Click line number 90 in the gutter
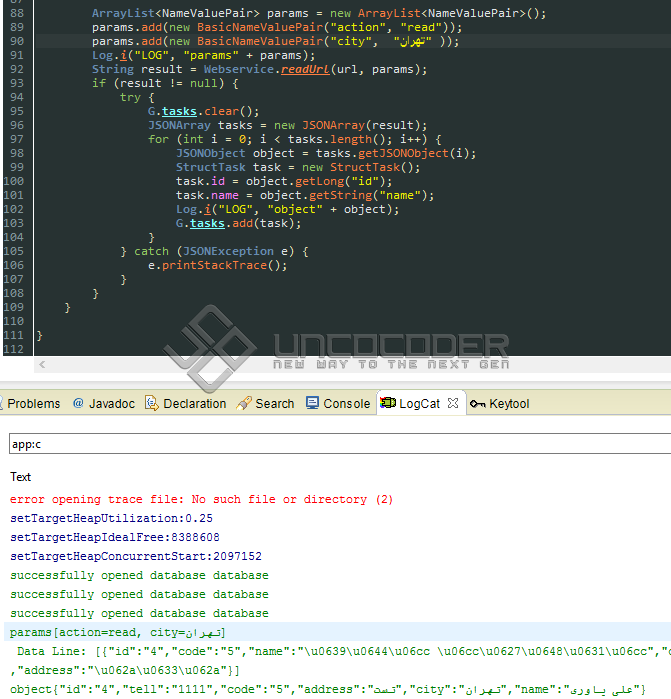The image size is (671, 699). click(x=17, y=41)
